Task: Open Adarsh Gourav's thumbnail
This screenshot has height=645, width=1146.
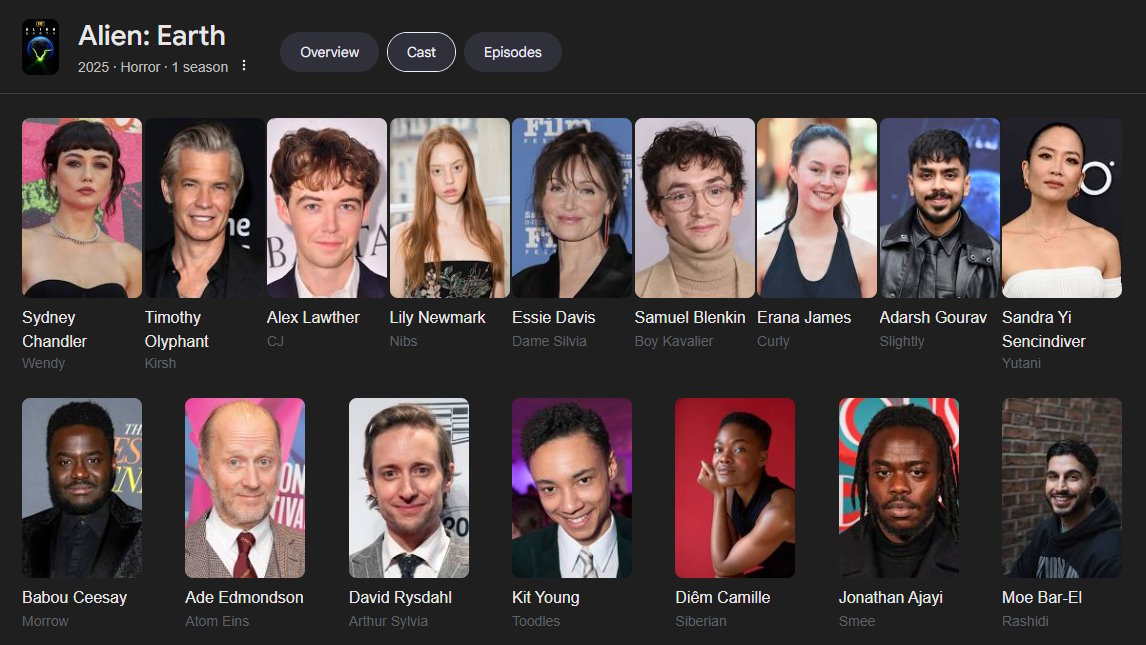Action: click(939, 208)
